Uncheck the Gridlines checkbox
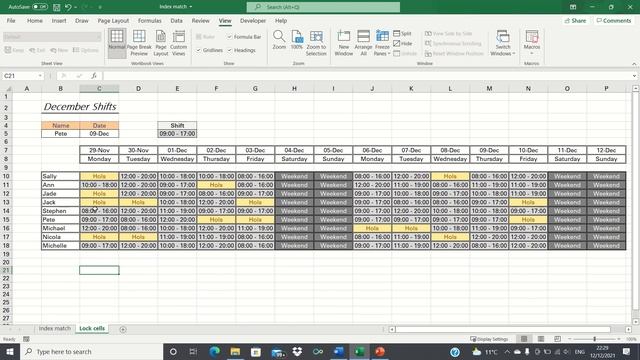The height and width of the screenshot is (360, 640). 199,50
